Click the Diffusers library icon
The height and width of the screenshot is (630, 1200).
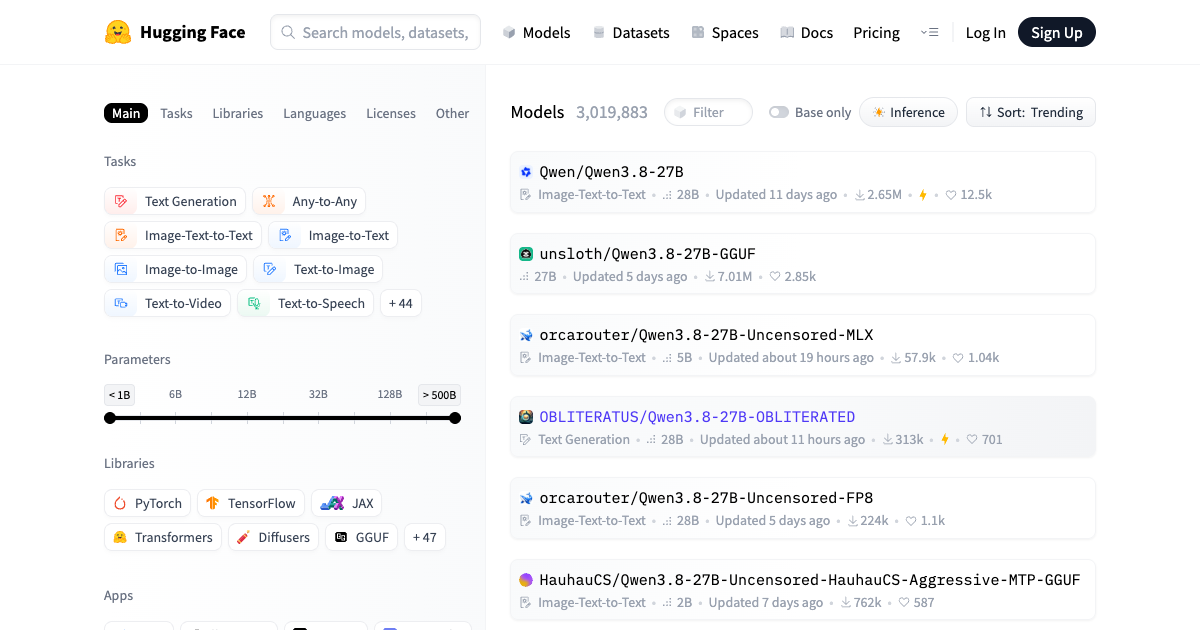(243, 537)
